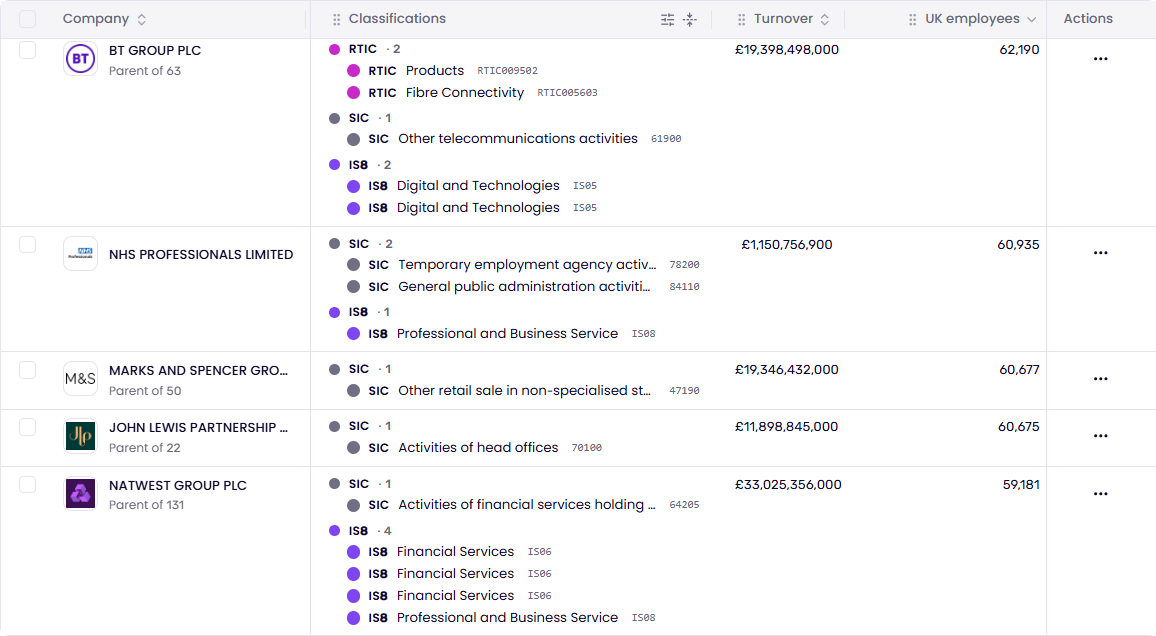Open NHS PROFESSIONALS LIMITED company page
Viewport: 1156px width, 636px height.
click(x=201, y=255)
